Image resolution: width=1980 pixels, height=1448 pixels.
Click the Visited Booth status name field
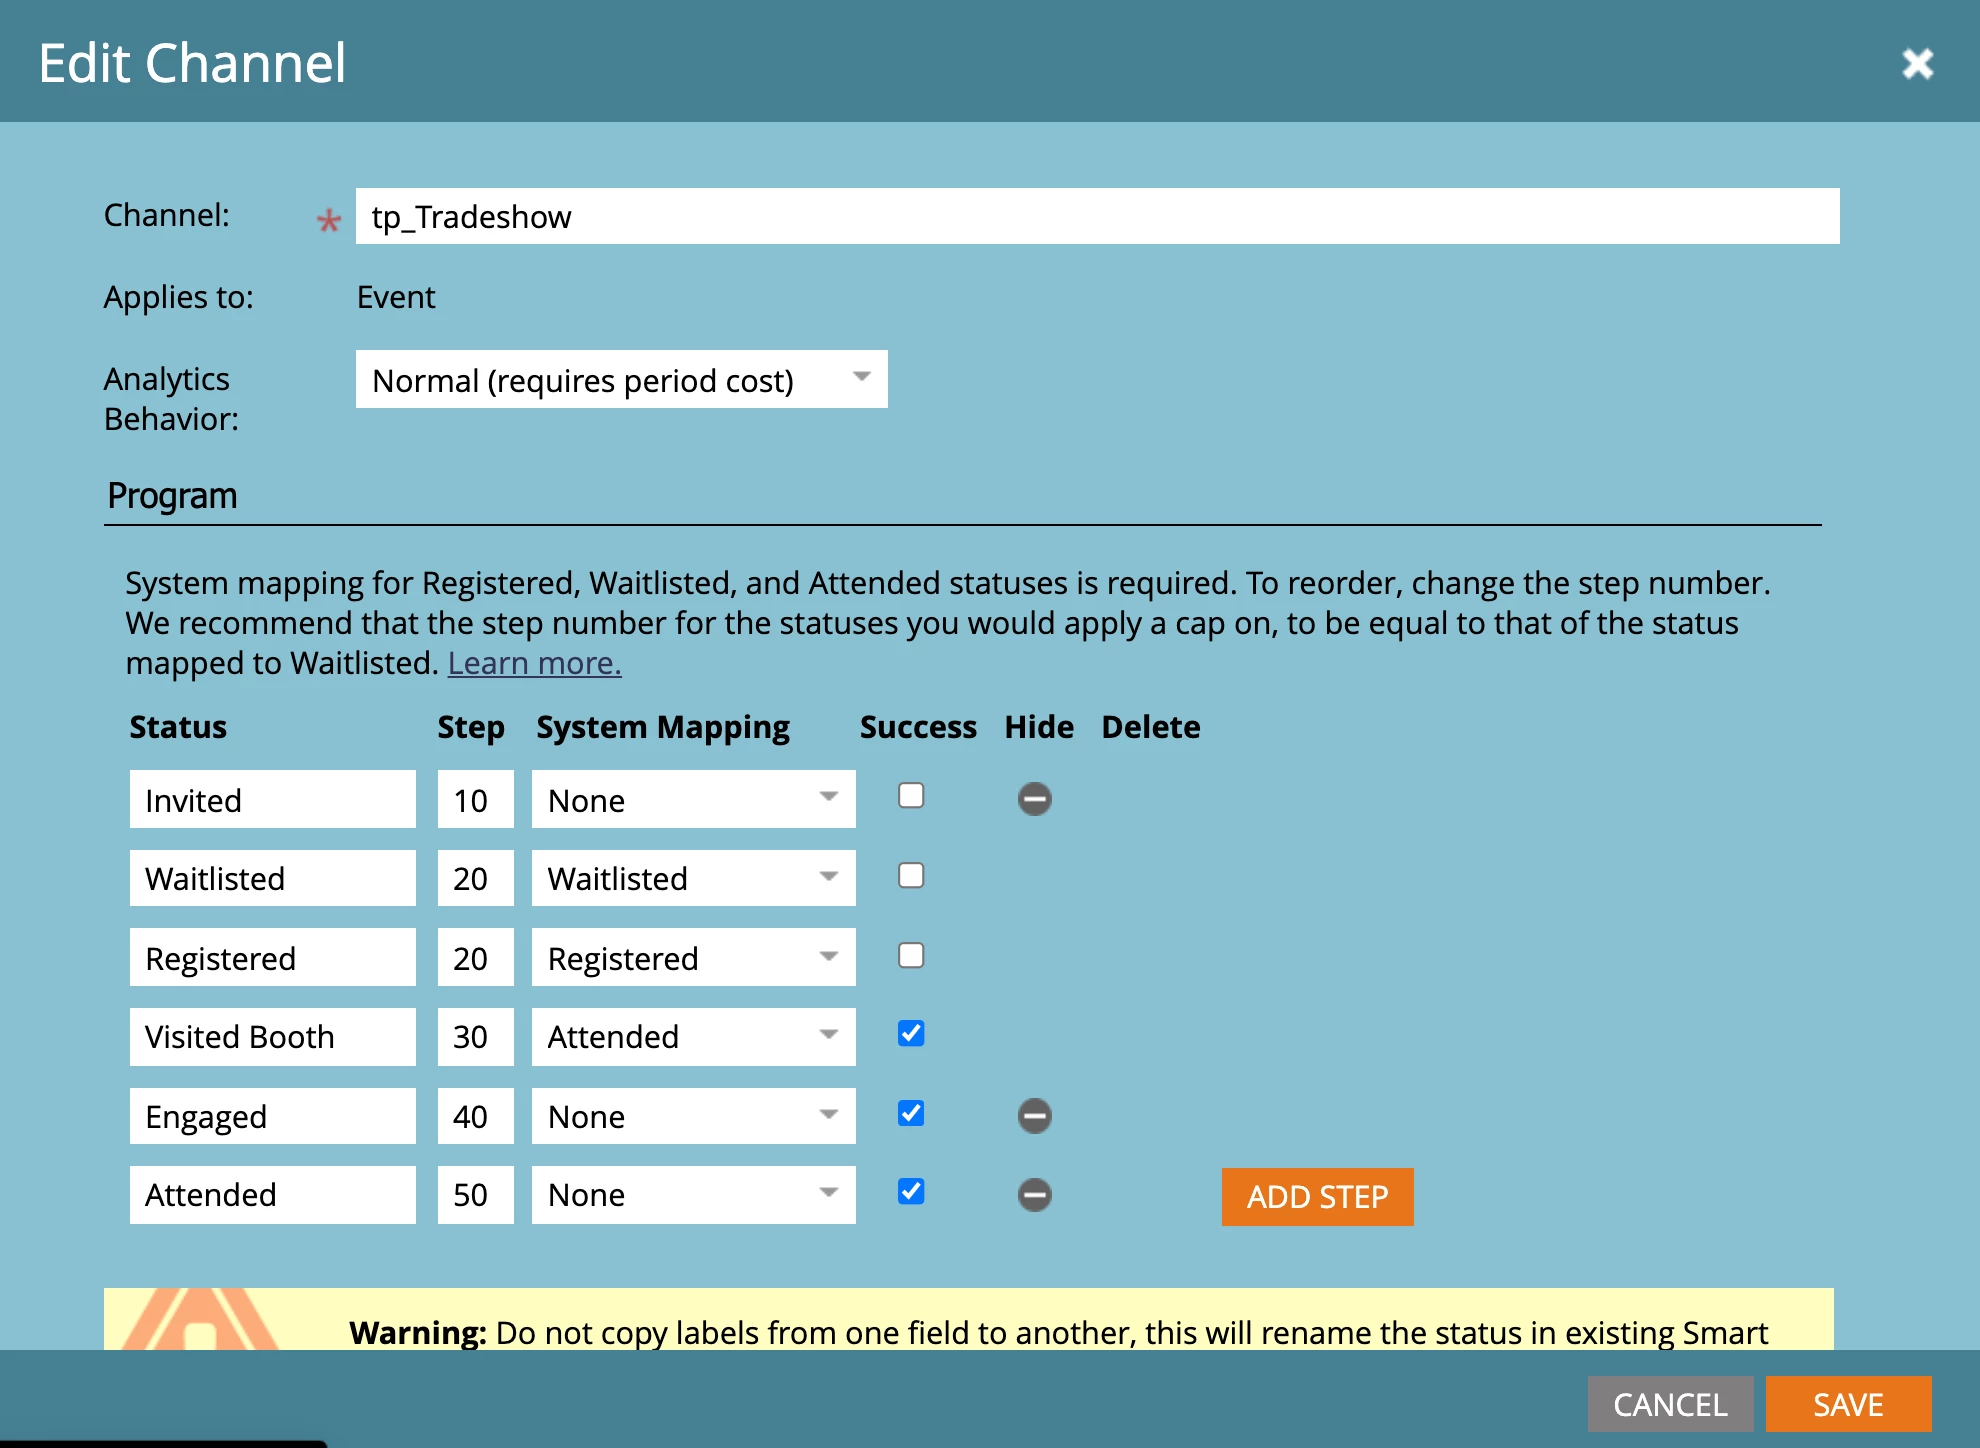[272, 1037]
